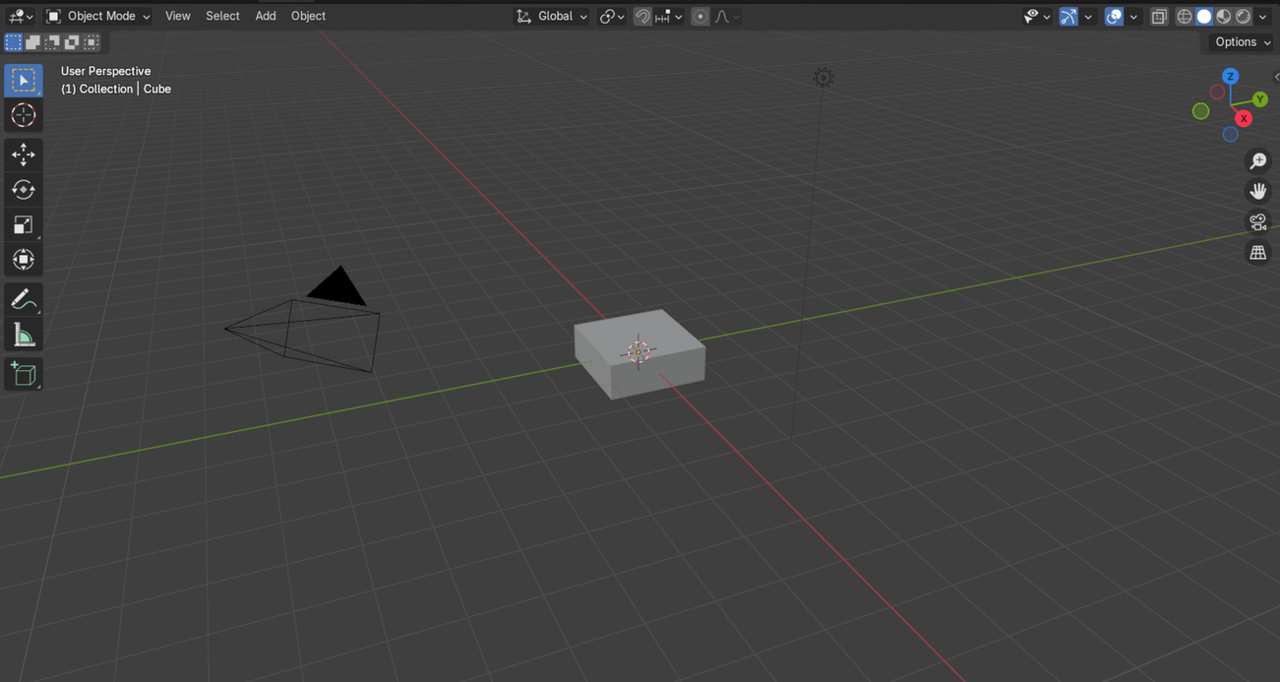Open viewport shading options dropdown arrow

(1263, 16)
